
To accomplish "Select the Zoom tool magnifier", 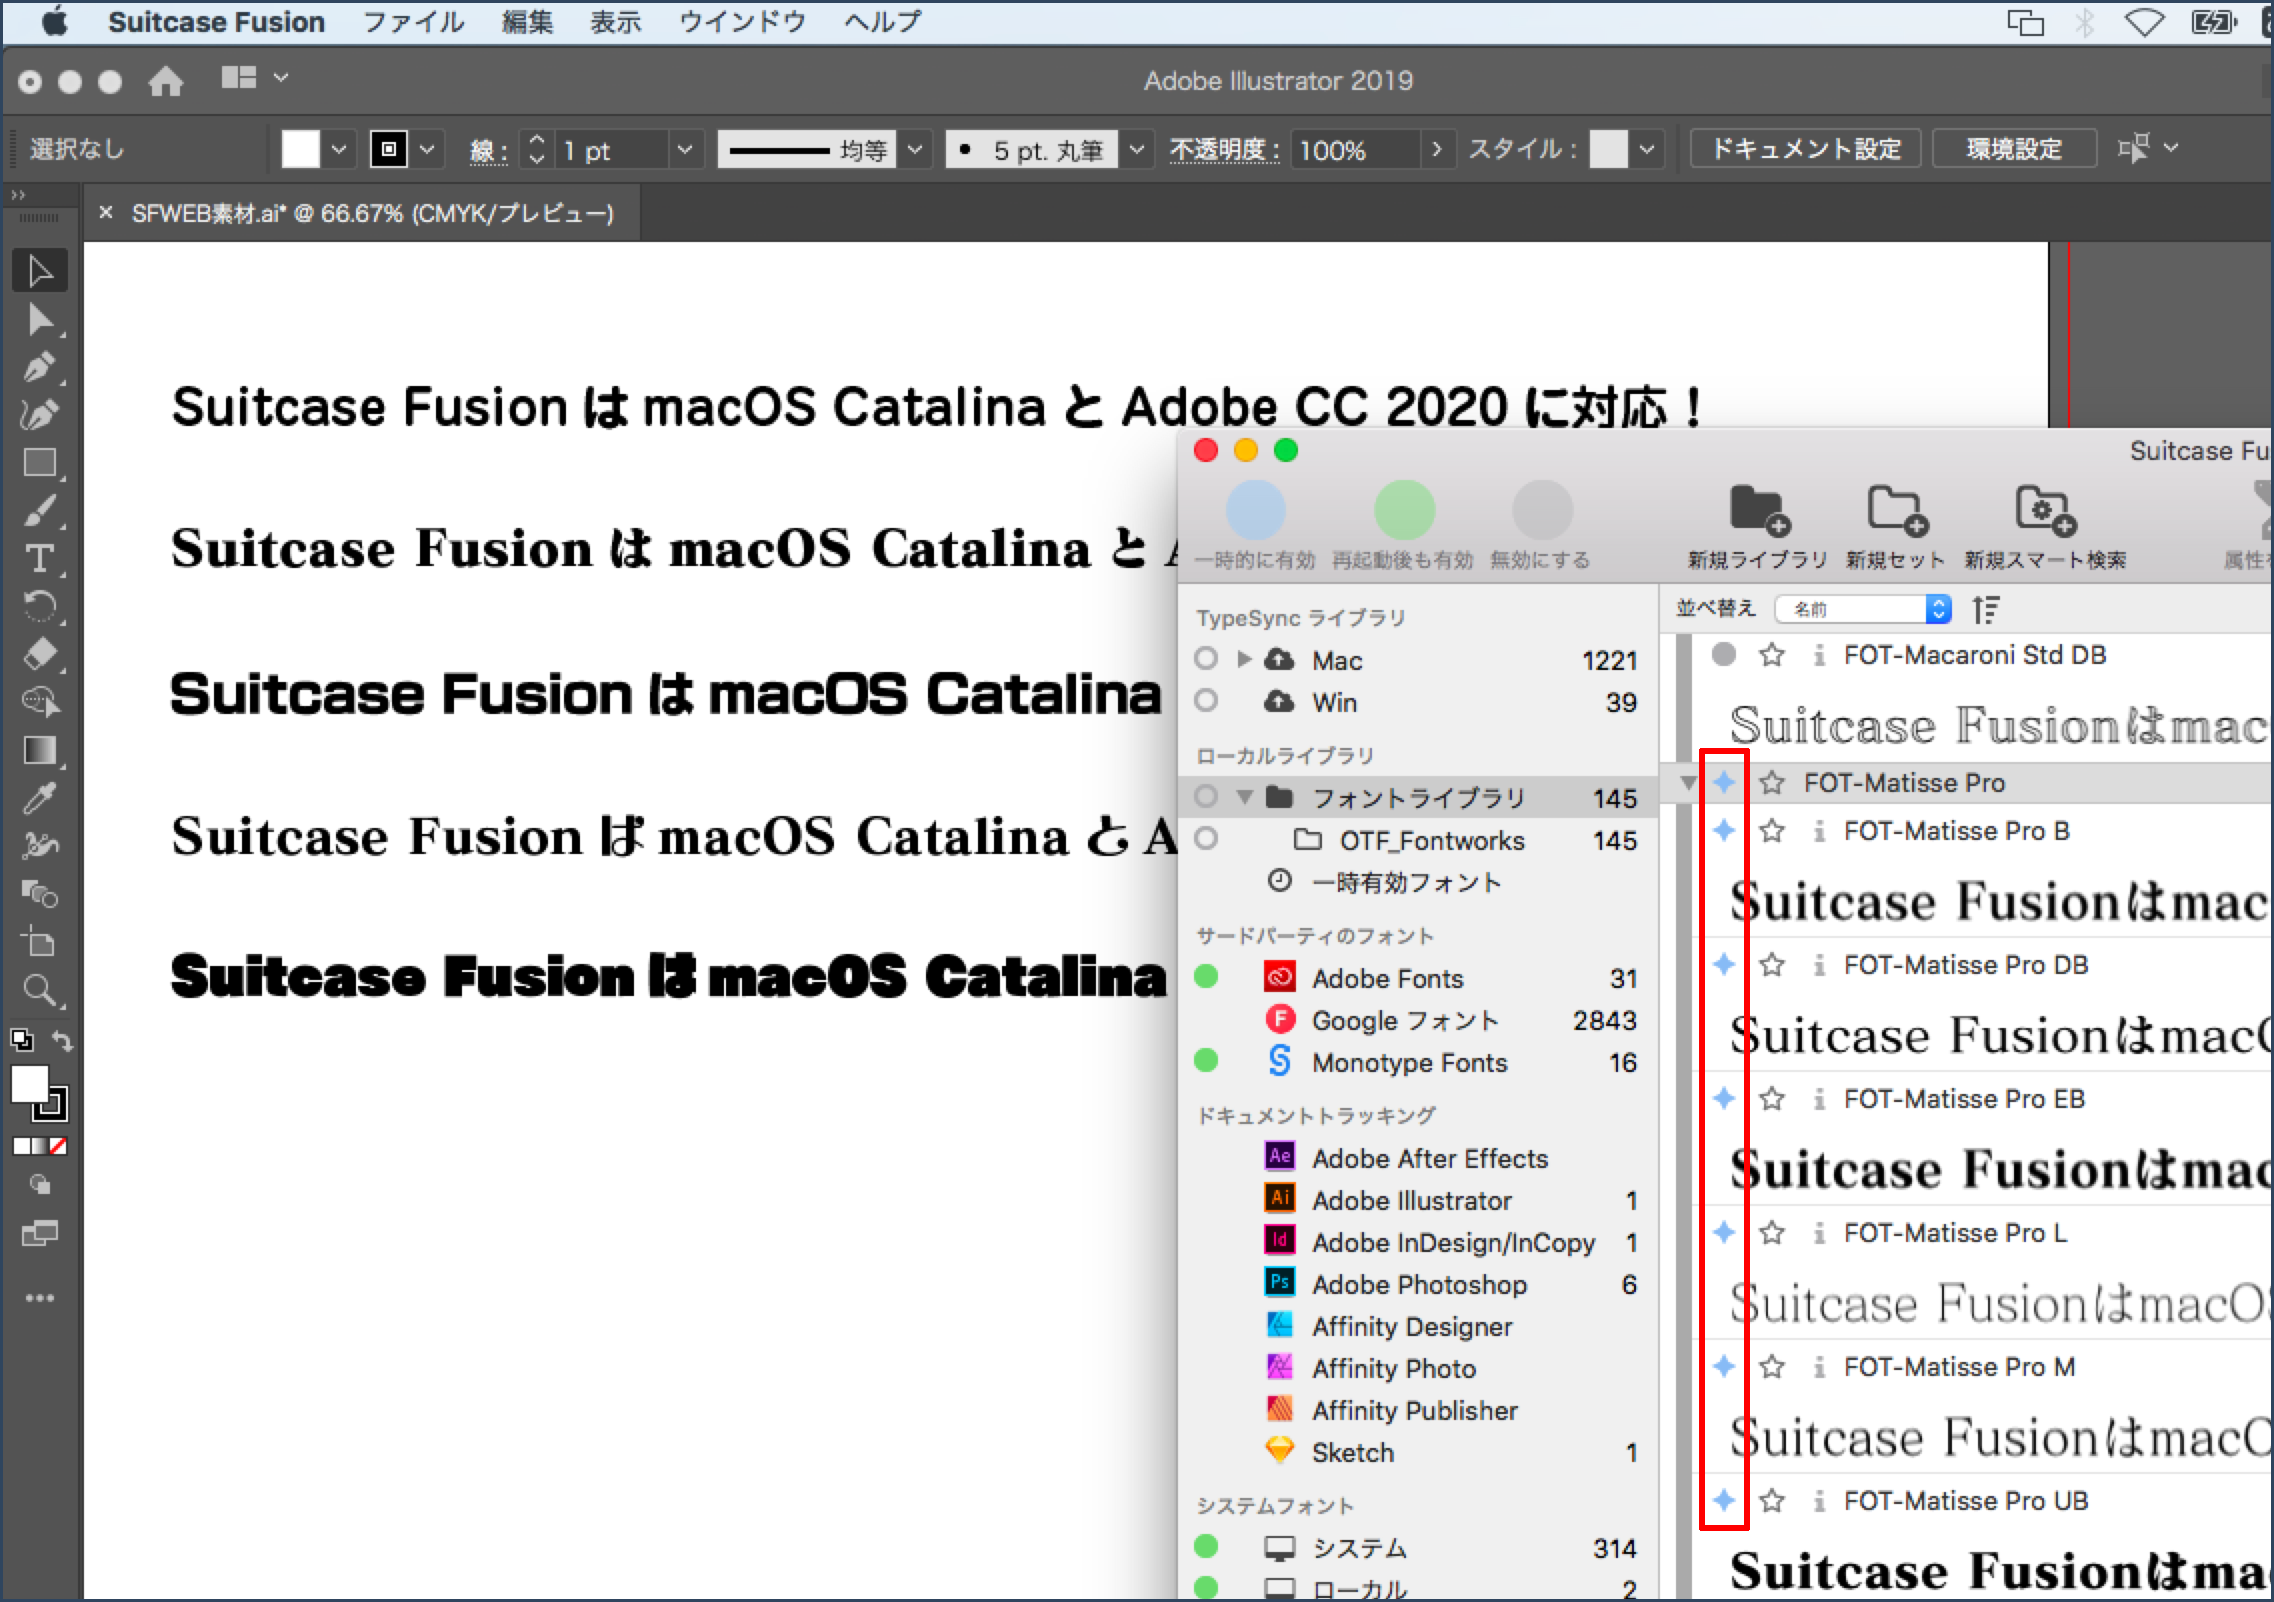I will (x=40, y=990).
